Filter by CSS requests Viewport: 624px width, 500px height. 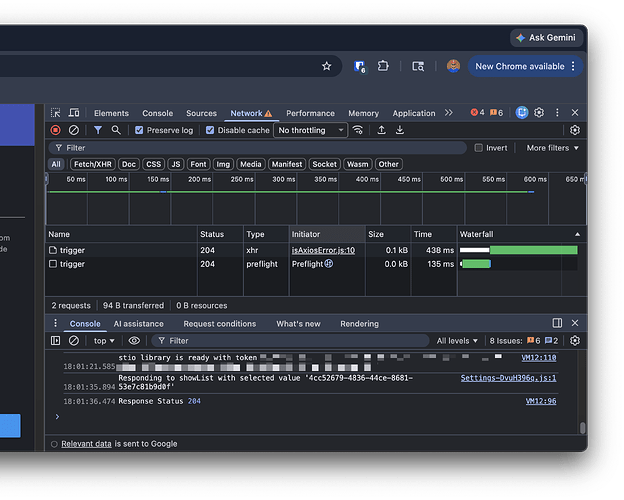pyautogui.click(x=154, y=164)
